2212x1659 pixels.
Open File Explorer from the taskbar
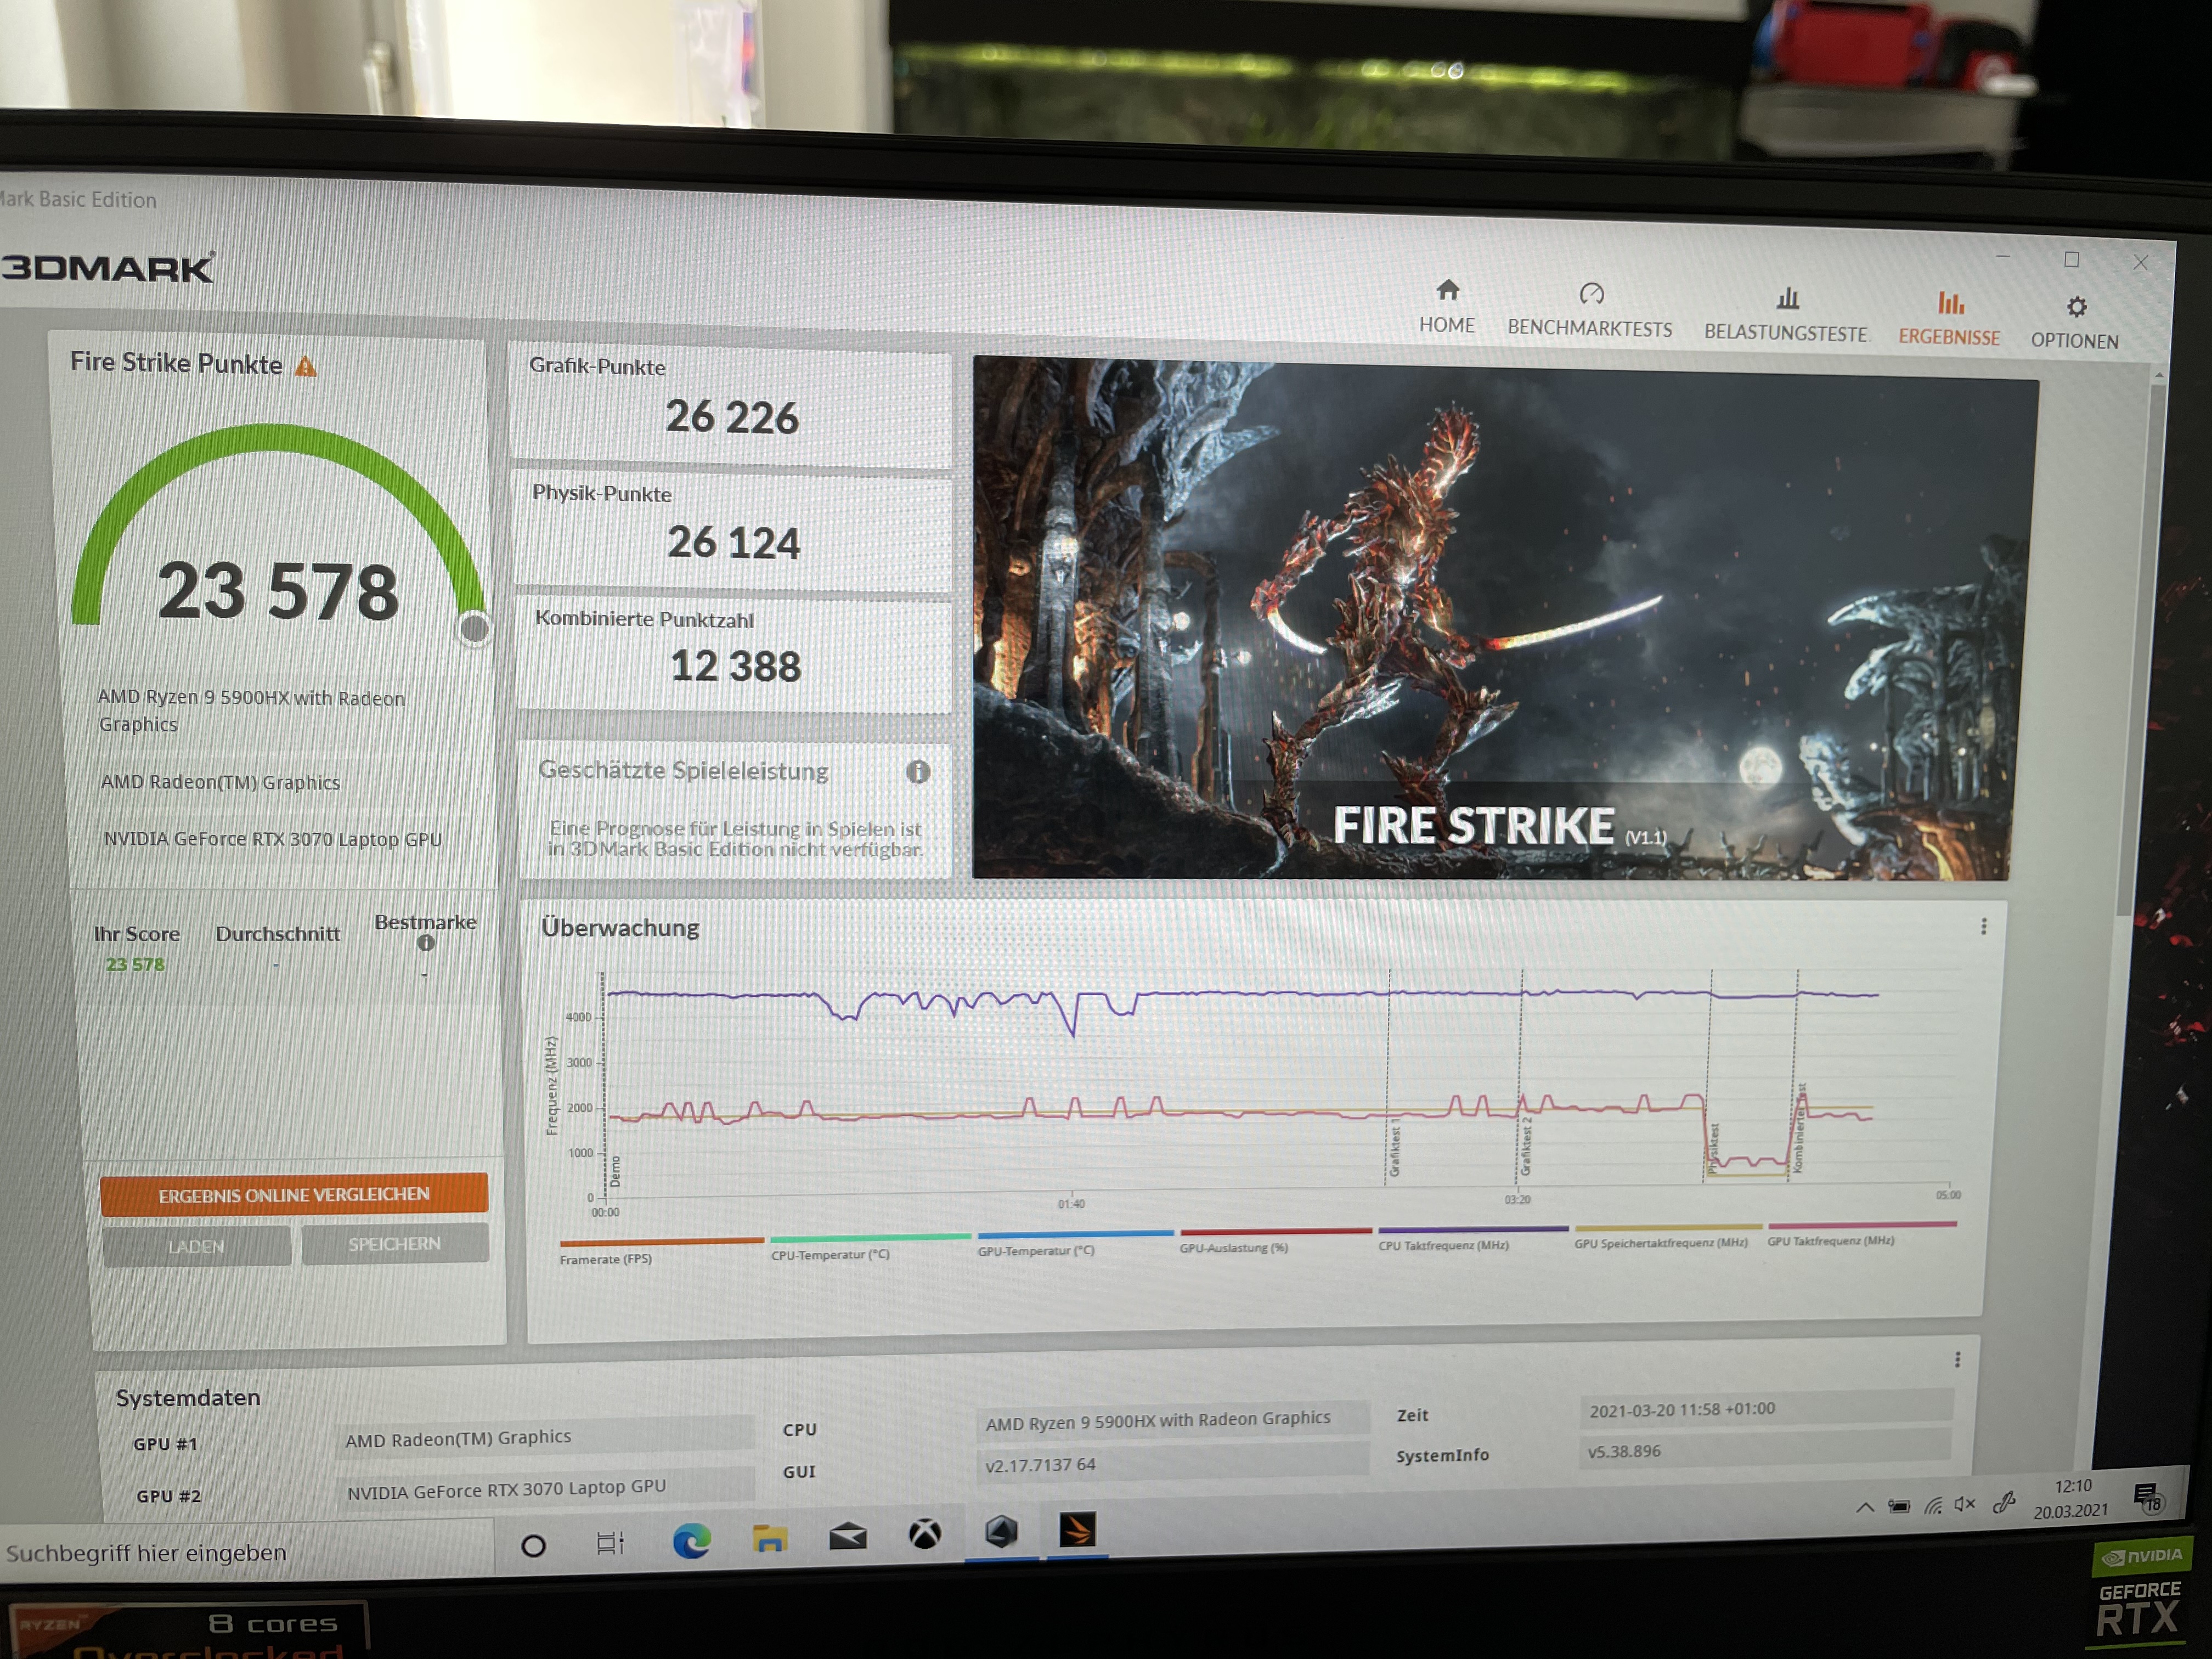tap(769, 1538)
